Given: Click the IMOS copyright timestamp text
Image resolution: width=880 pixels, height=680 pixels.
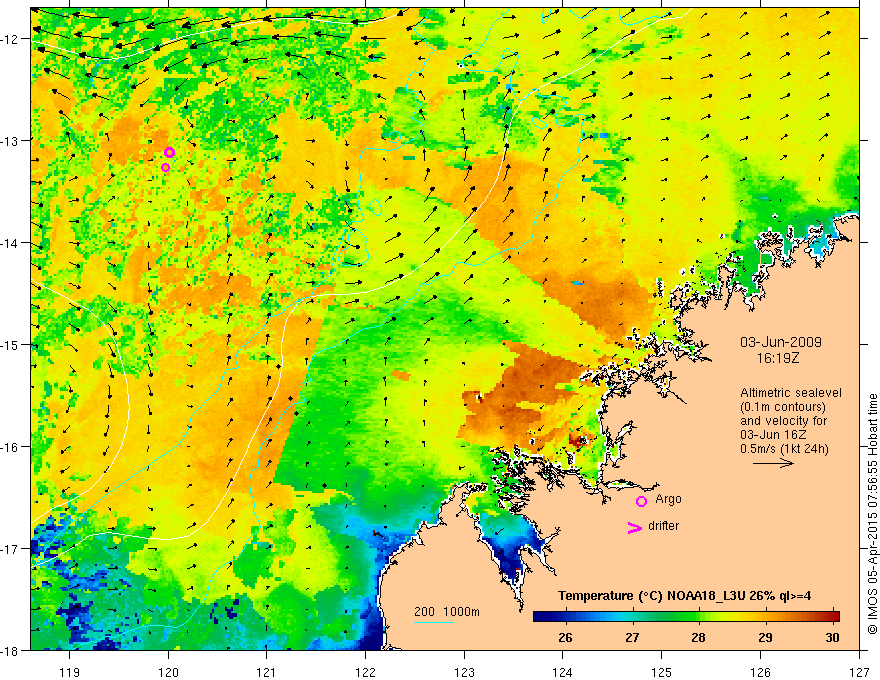Looking at the screenshot, I should [x=872, y=514].
